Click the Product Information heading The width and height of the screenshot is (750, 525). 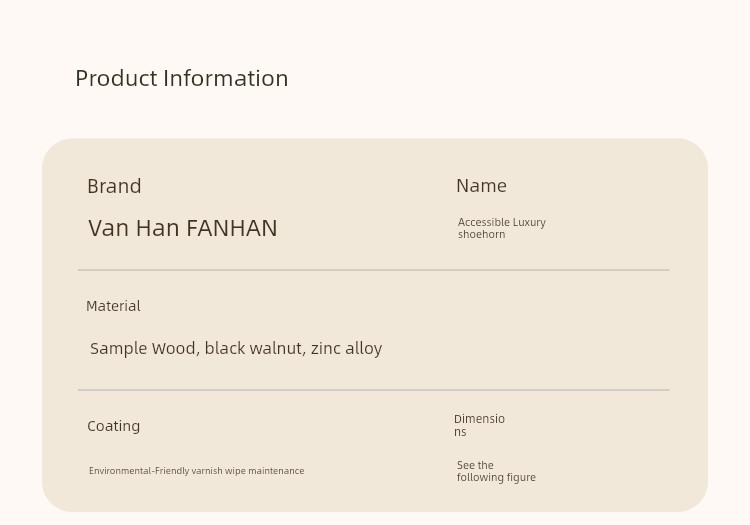click(x=182, y=78)
